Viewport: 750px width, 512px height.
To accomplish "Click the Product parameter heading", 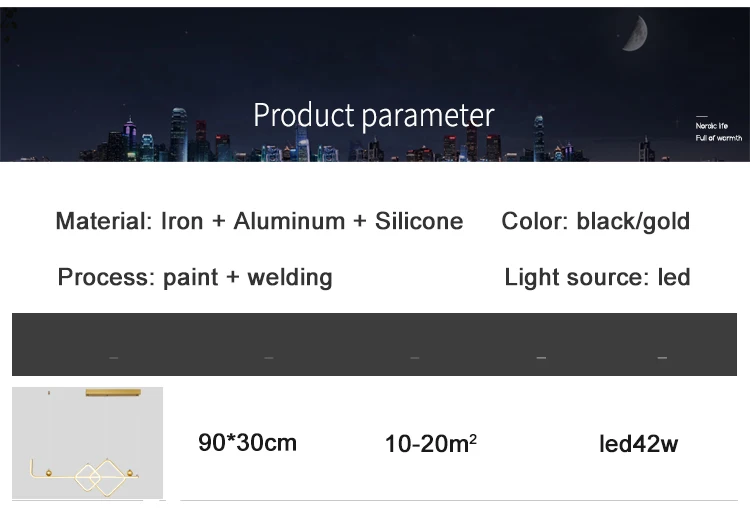I will [374, 115].
